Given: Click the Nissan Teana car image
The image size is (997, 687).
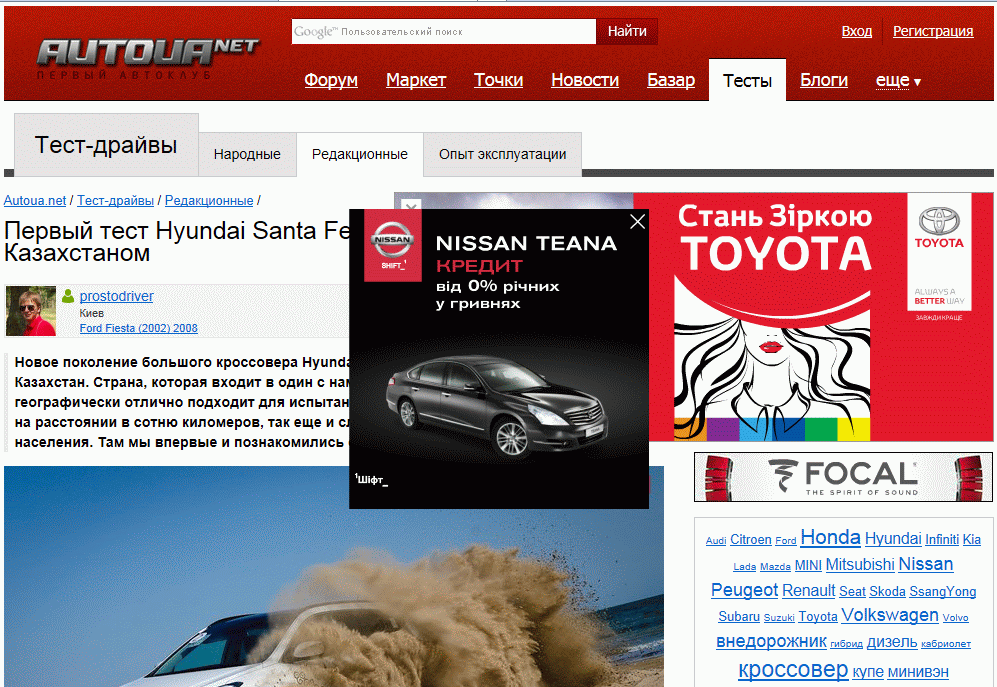Looking at the screenshot, I should [497, 406].
